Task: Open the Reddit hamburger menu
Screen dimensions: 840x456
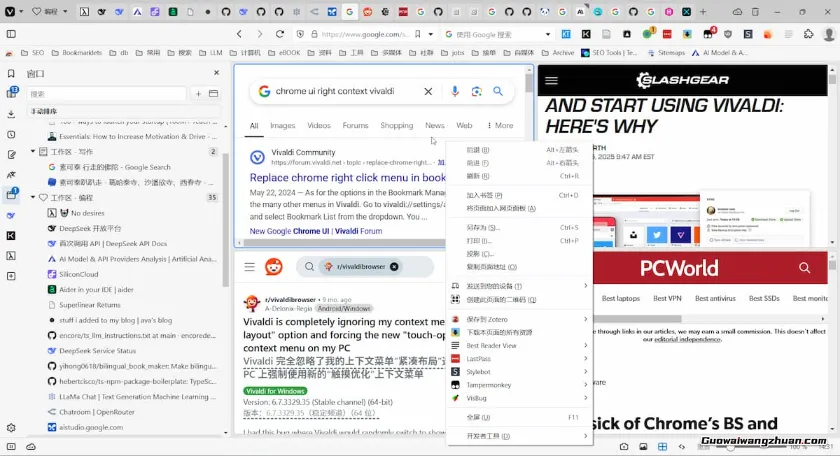Action: tap(250, 266)
